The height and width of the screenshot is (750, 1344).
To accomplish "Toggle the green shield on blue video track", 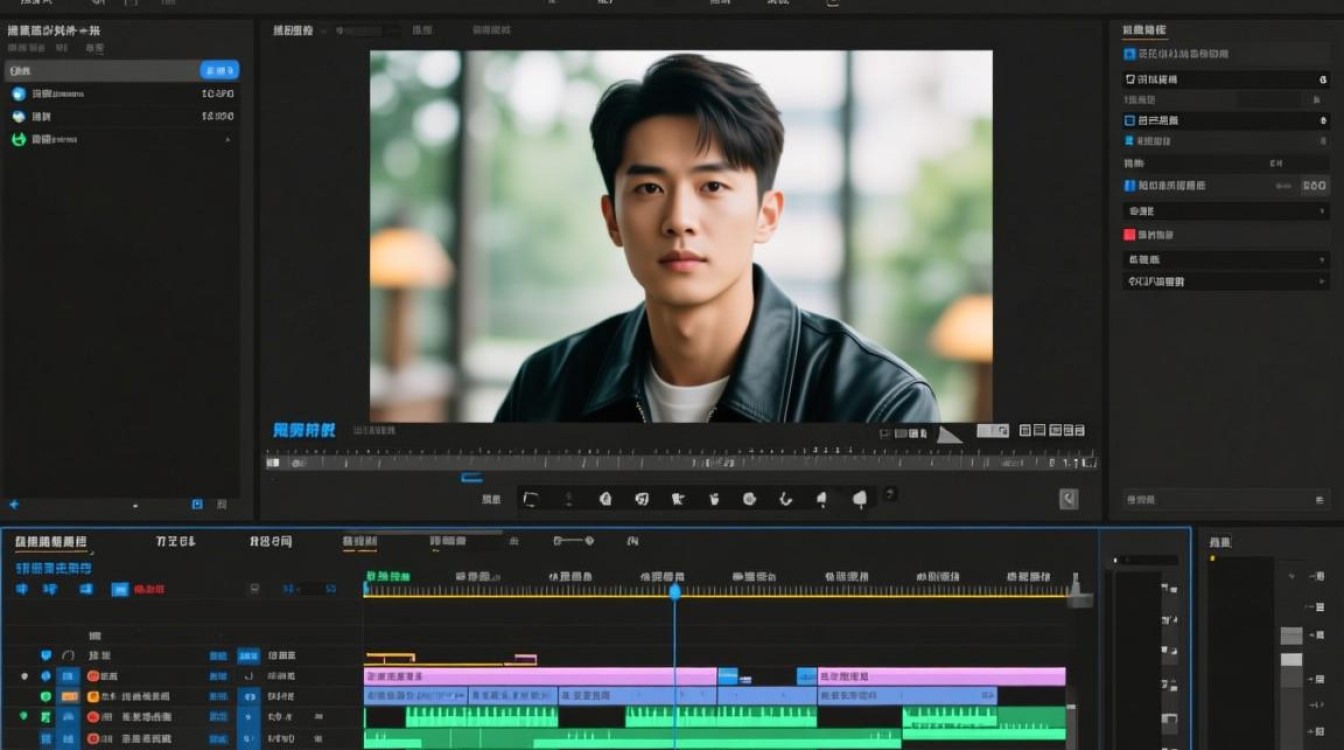I will tap(46, 696).
